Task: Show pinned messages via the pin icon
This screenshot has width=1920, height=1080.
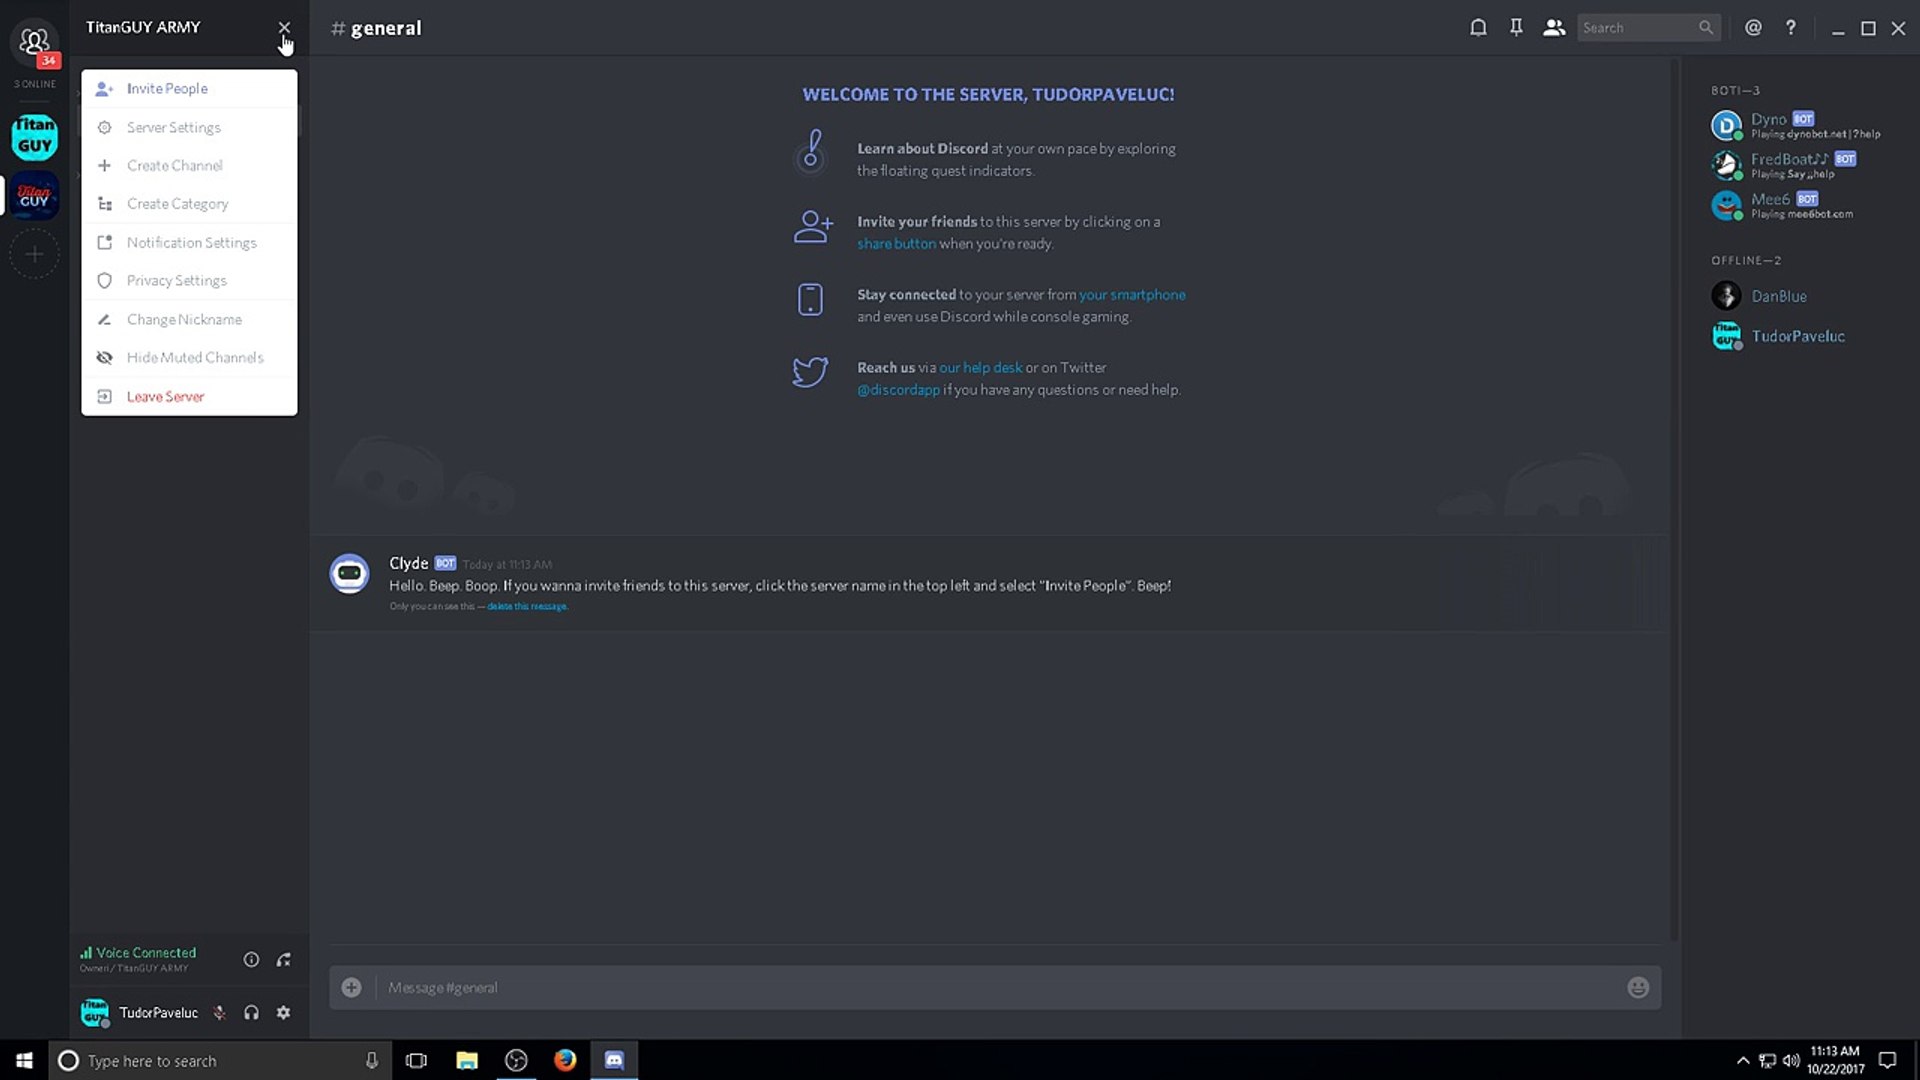Action: tap(1516, 27)
